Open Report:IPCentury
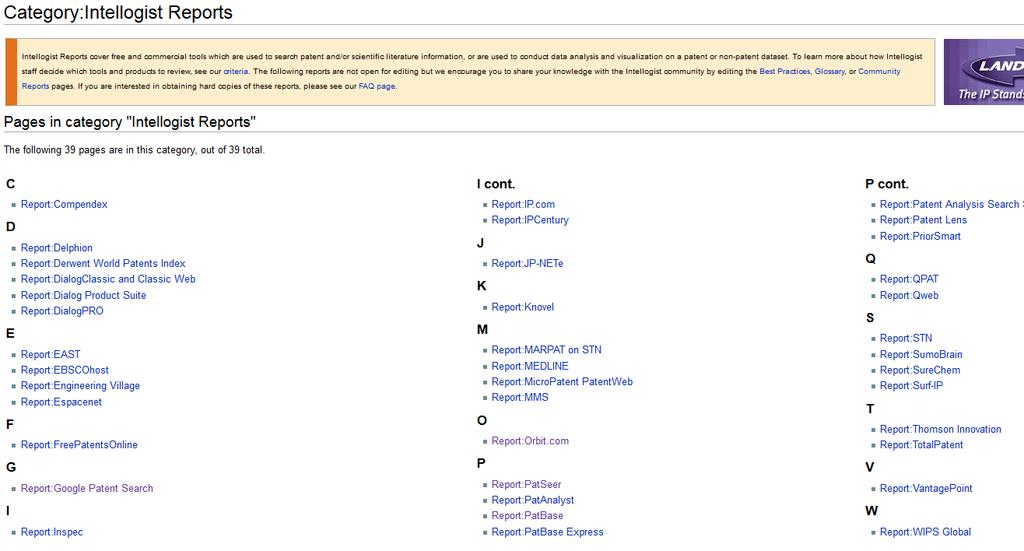This screenshot has width=1024, height=551. [530, 220]
